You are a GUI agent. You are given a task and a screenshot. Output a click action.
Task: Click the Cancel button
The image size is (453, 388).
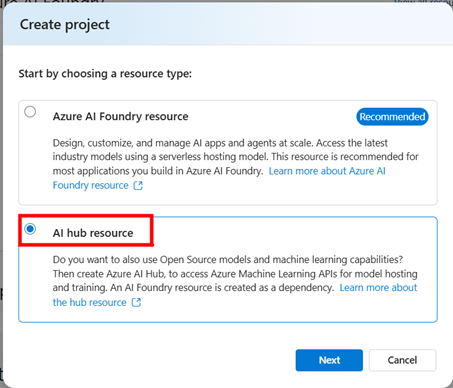[x=402, y=360]
